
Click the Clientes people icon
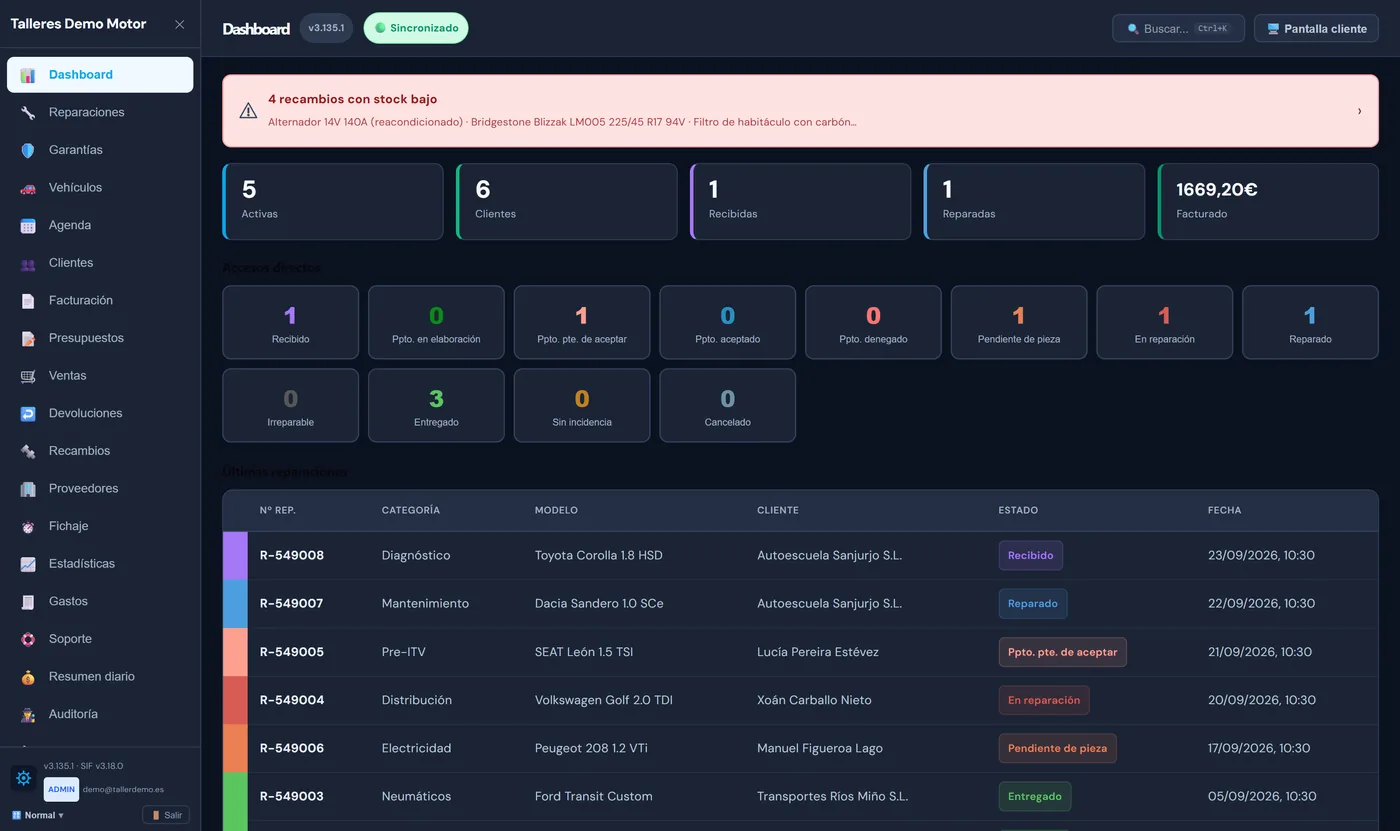[x=28, y=263]
